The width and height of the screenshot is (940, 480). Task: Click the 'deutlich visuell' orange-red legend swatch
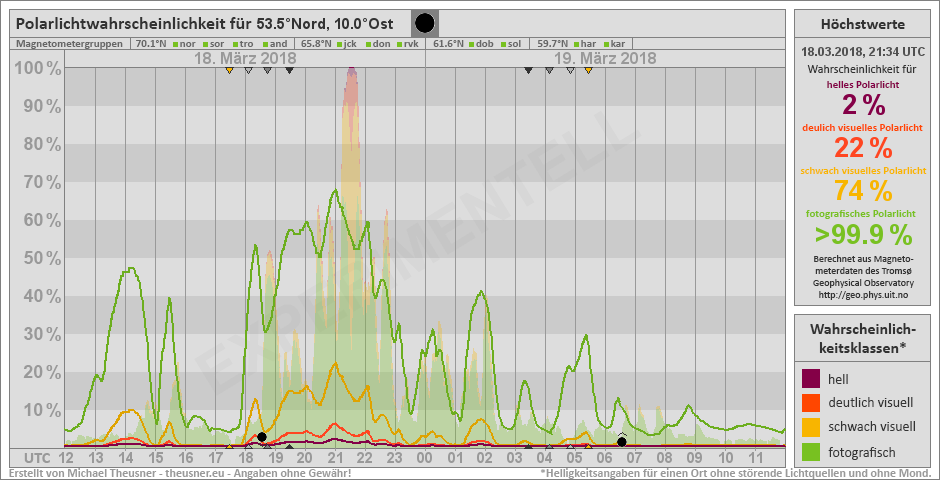tap(812, 403)
